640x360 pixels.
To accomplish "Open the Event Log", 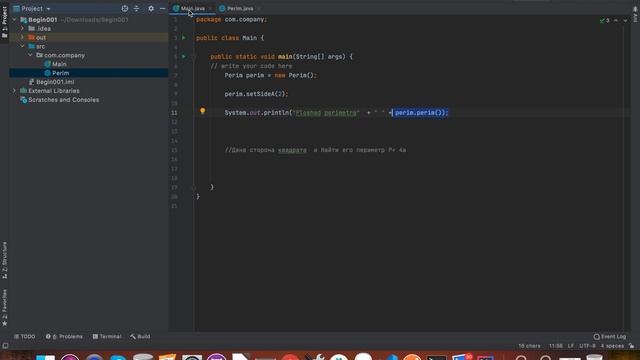I will coord(610,337).
